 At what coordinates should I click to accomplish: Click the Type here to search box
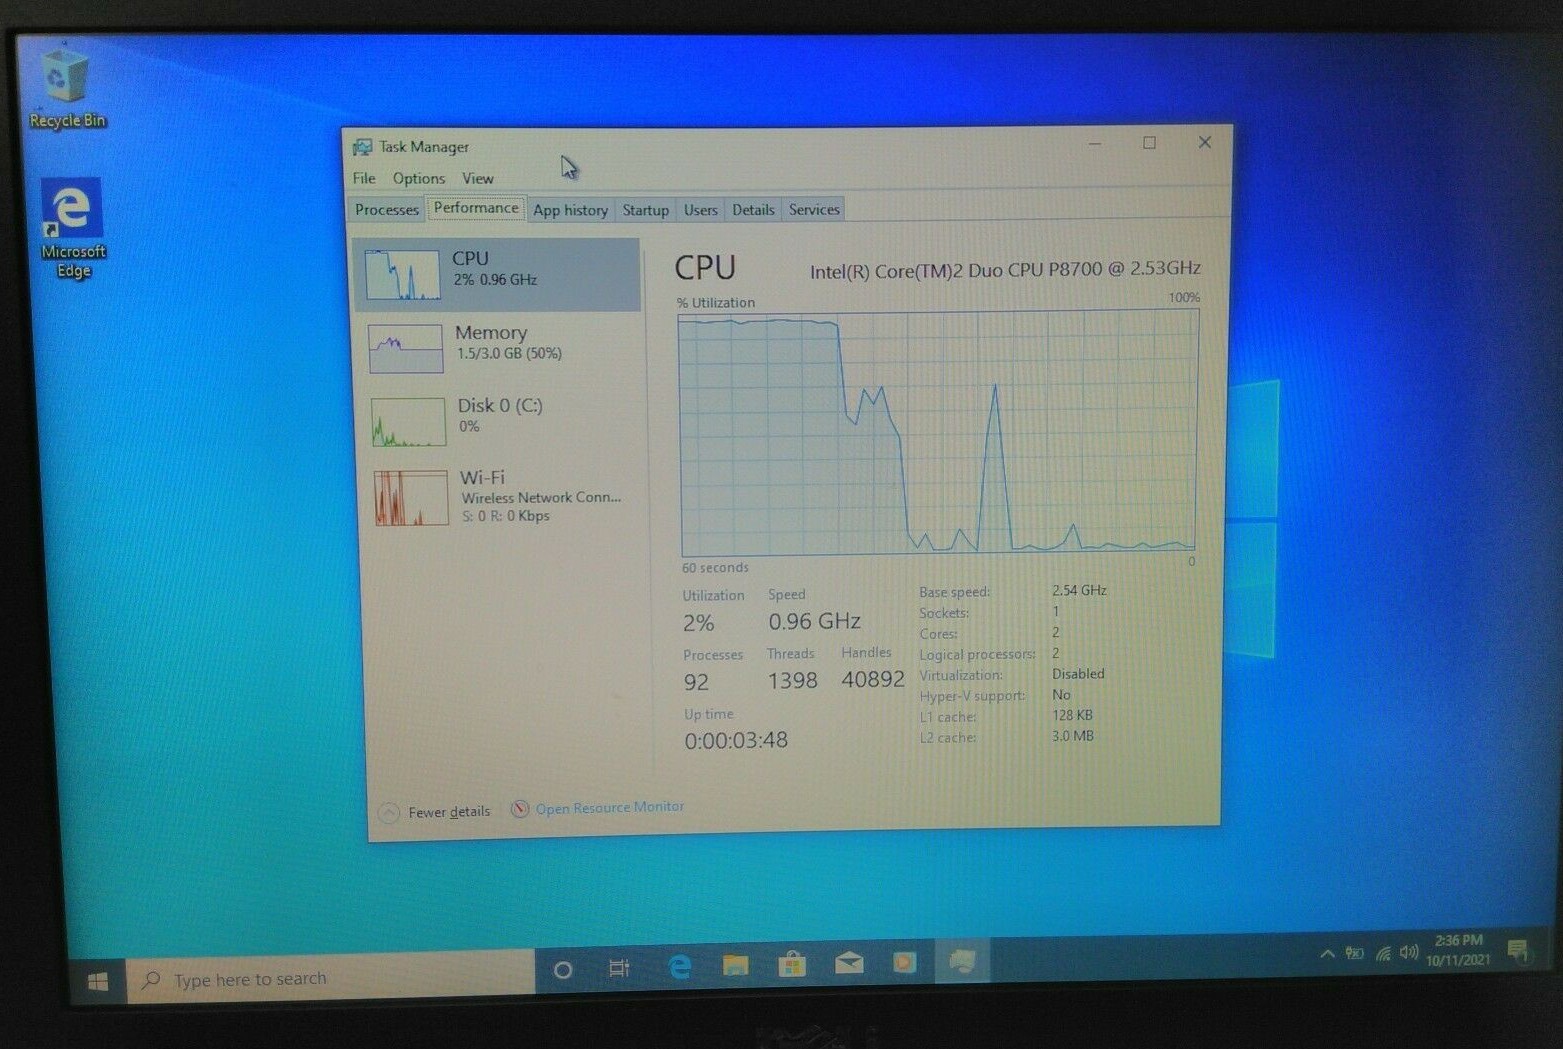tap(330, 978)
